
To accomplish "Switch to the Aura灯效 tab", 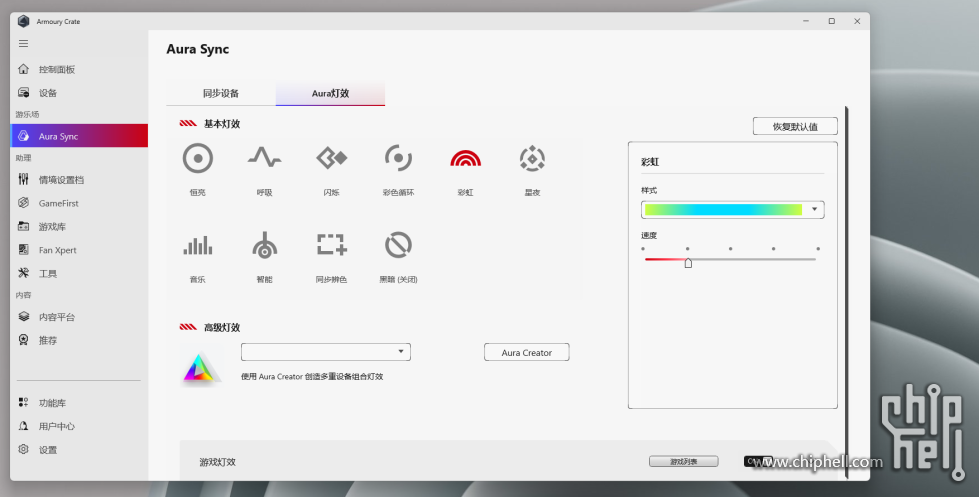I will click(x=330, y=93).
